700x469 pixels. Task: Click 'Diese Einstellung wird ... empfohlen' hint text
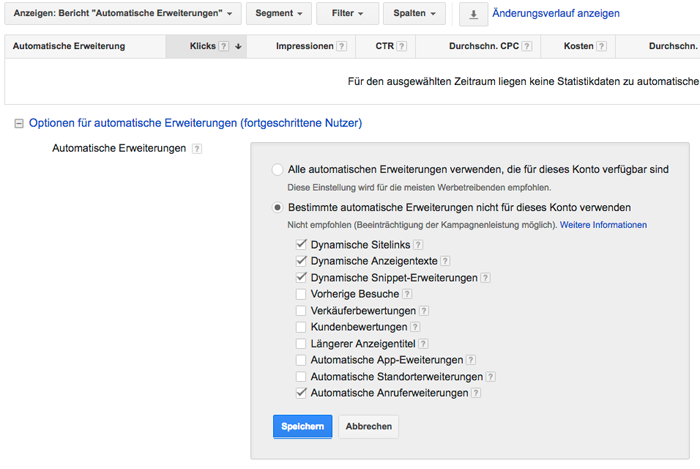[419, 188]
